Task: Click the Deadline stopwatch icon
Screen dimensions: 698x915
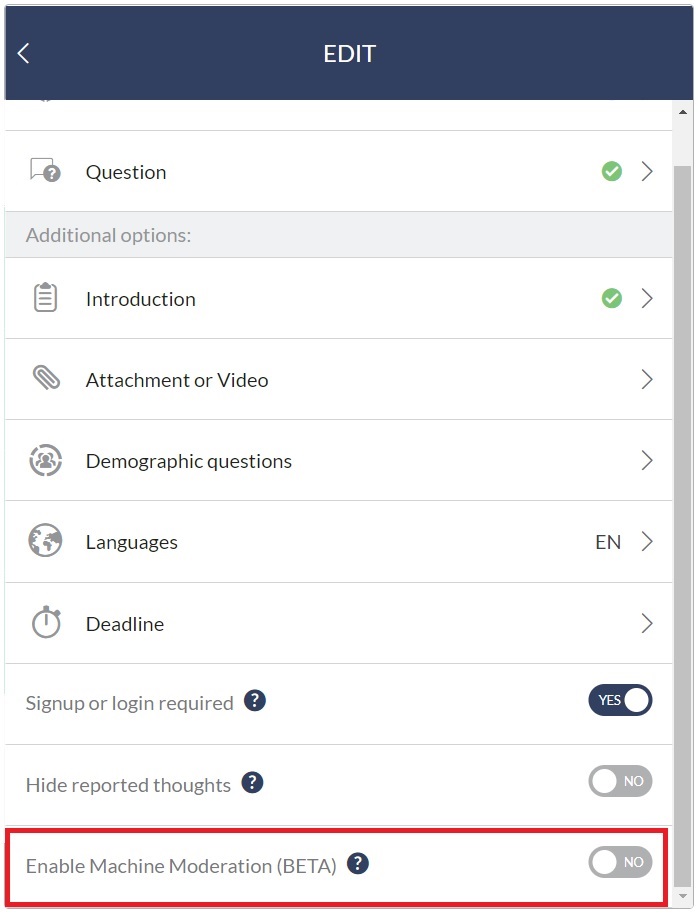Action: pyautogui.click(x=46, y=623)
